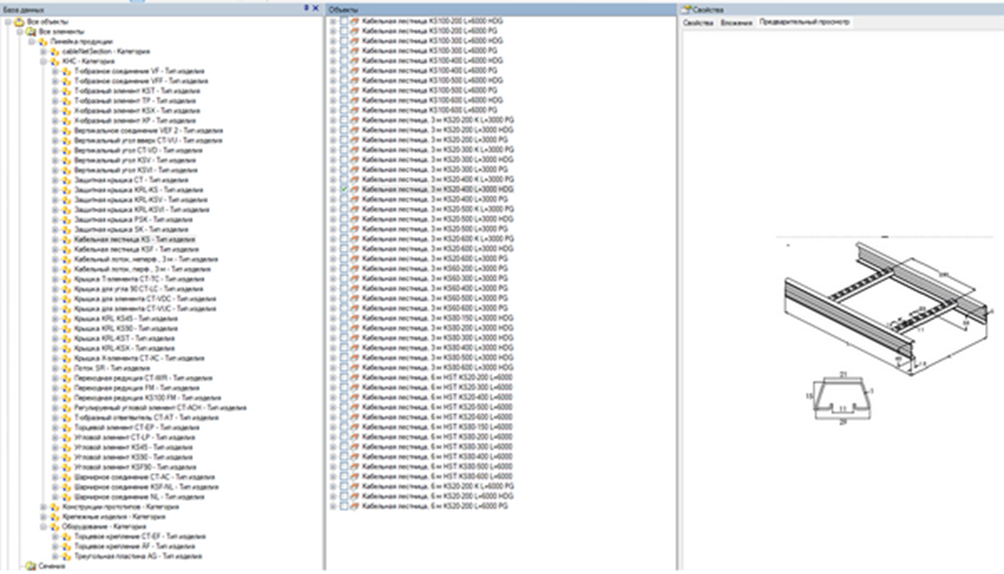Click the cableNetSection category icon
This screenshot has width=1004, height=574.
[54, 51]
